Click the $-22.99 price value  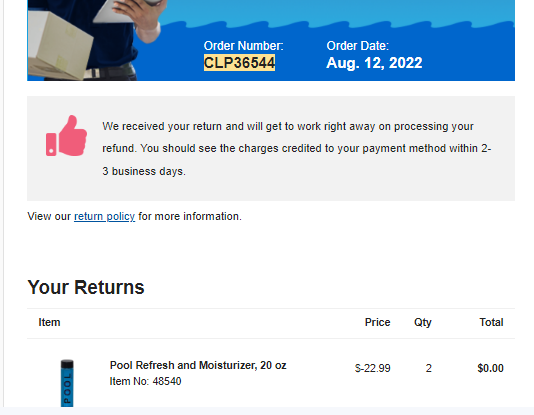tap(373, 368)
